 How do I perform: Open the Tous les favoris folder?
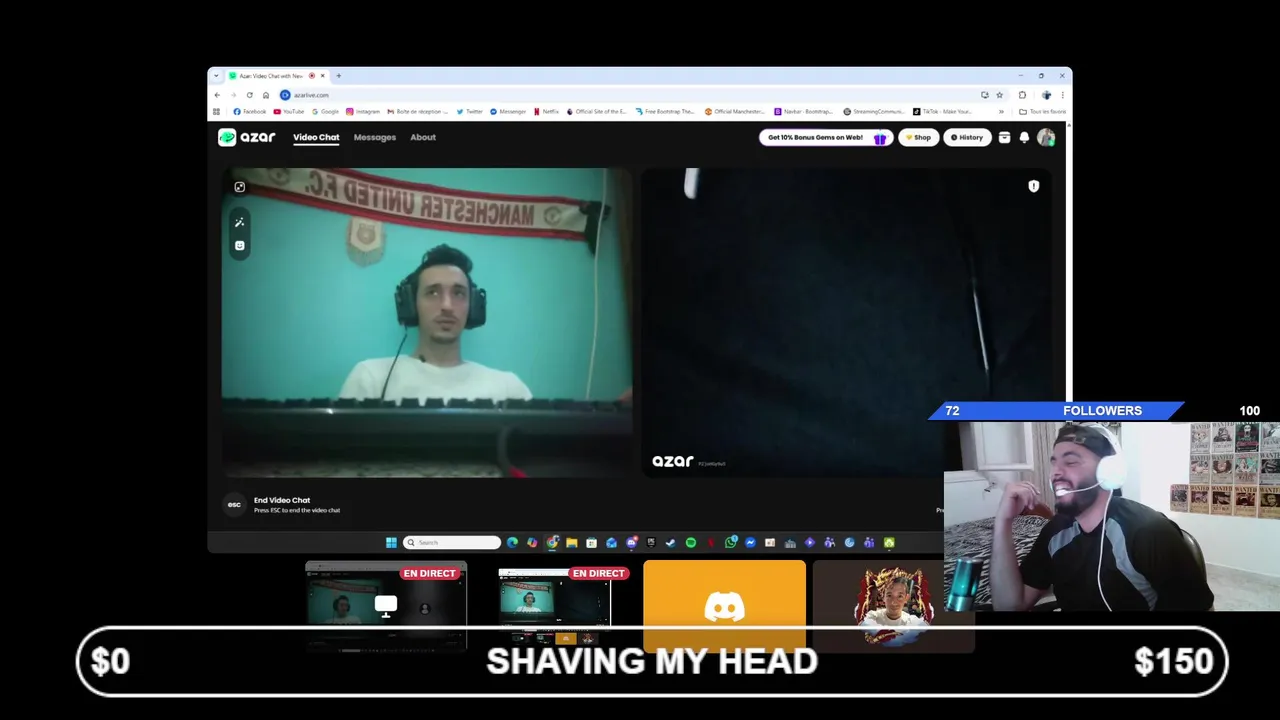pos(1042,112)
